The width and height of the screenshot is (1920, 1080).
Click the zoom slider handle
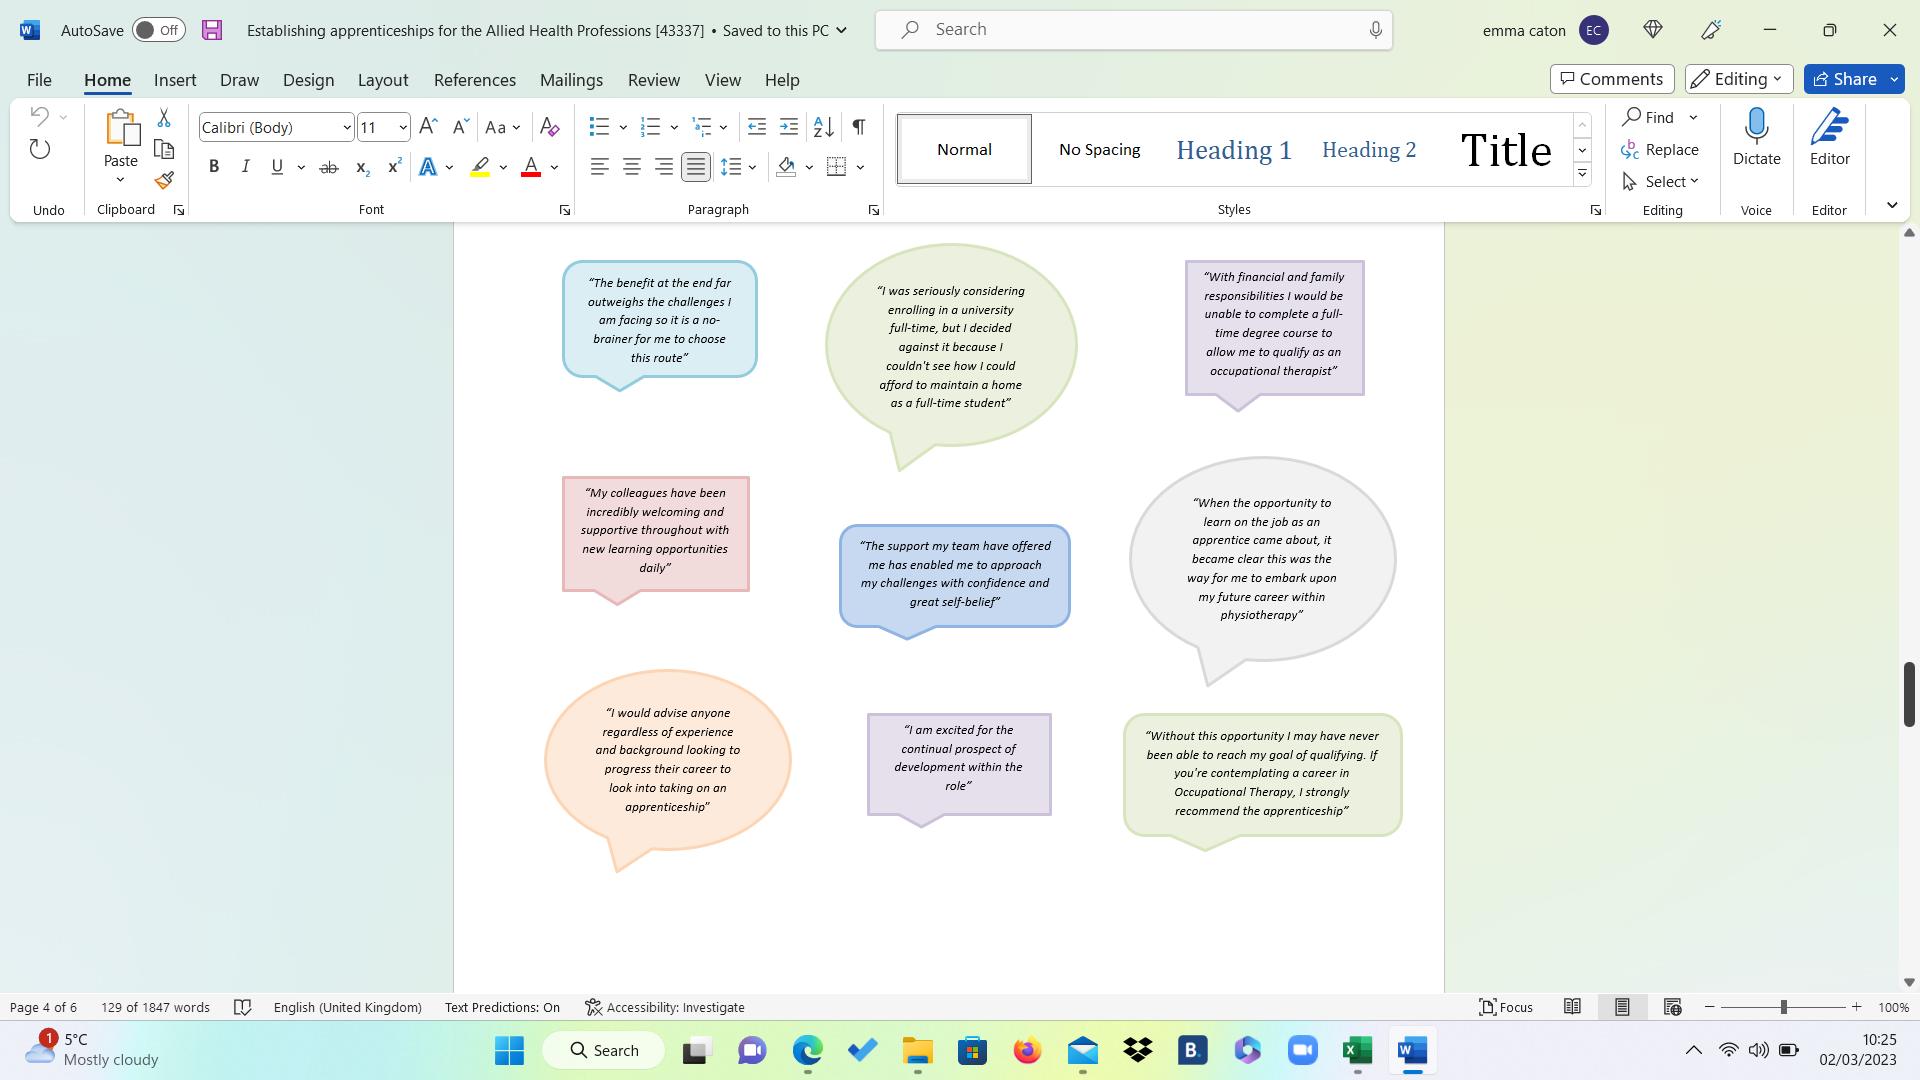pos(1783,1007)
